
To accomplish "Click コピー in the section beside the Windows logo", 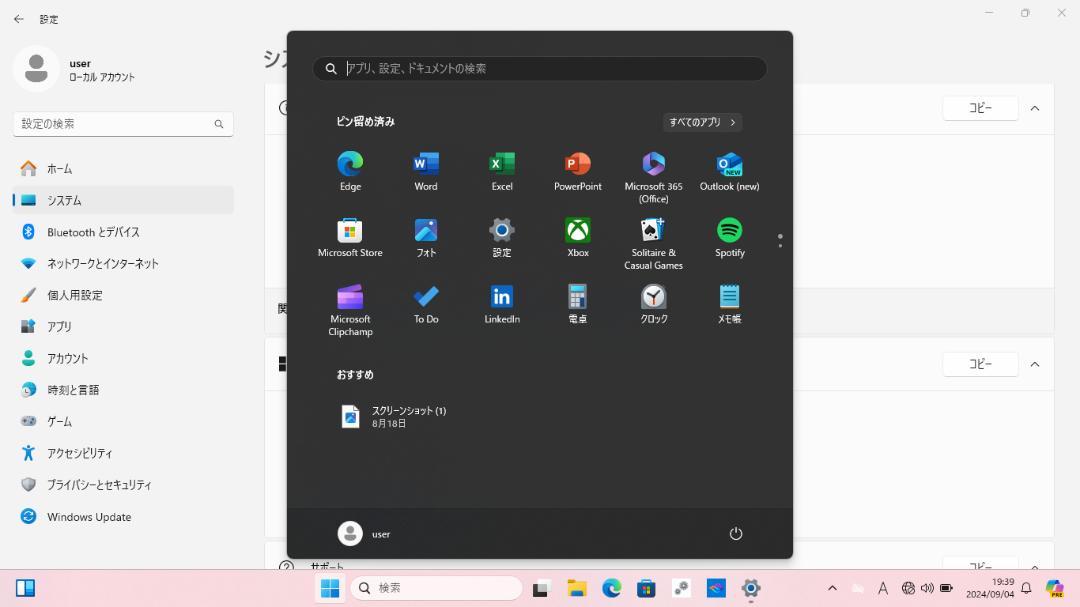I will (980, 364).
